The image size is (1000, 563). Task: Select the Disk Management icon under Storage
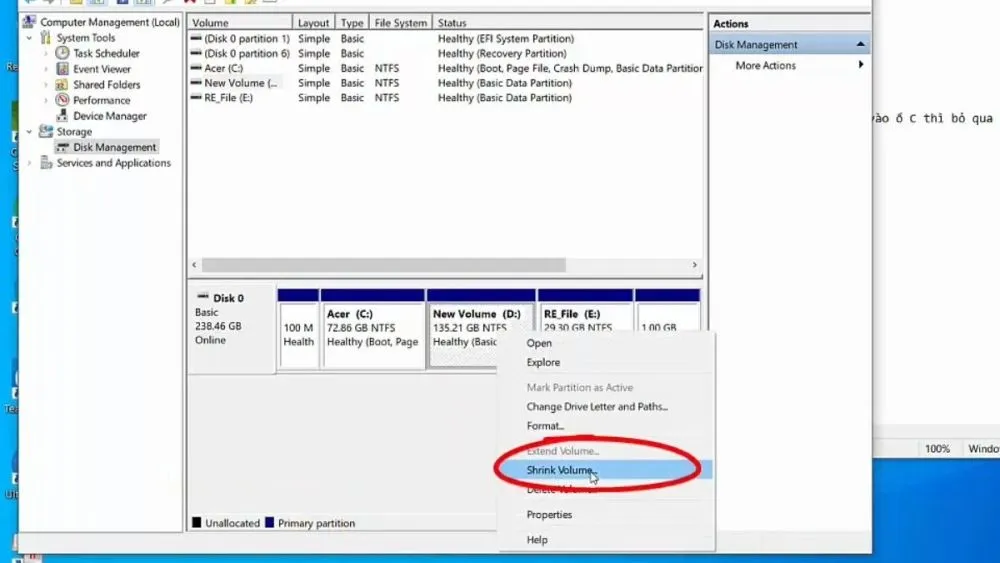63,147
